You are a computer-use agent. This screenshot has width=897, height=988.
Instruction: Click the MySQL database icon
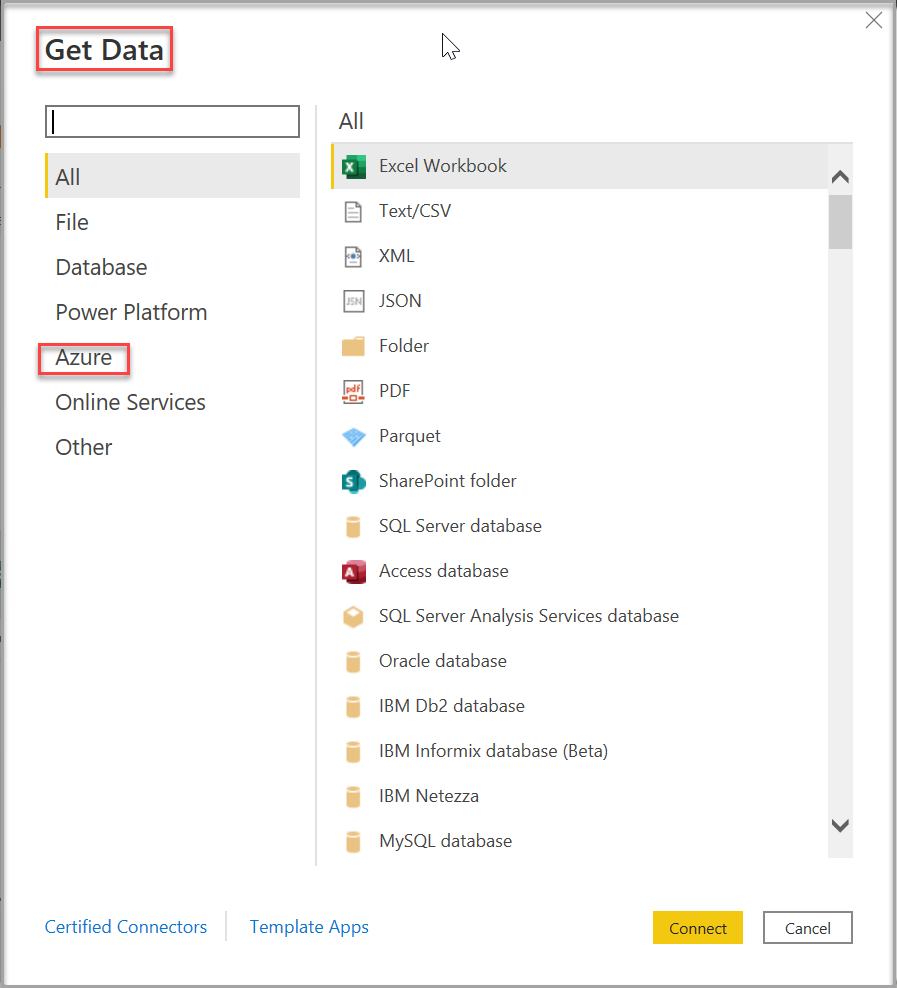tap(353, 842)
